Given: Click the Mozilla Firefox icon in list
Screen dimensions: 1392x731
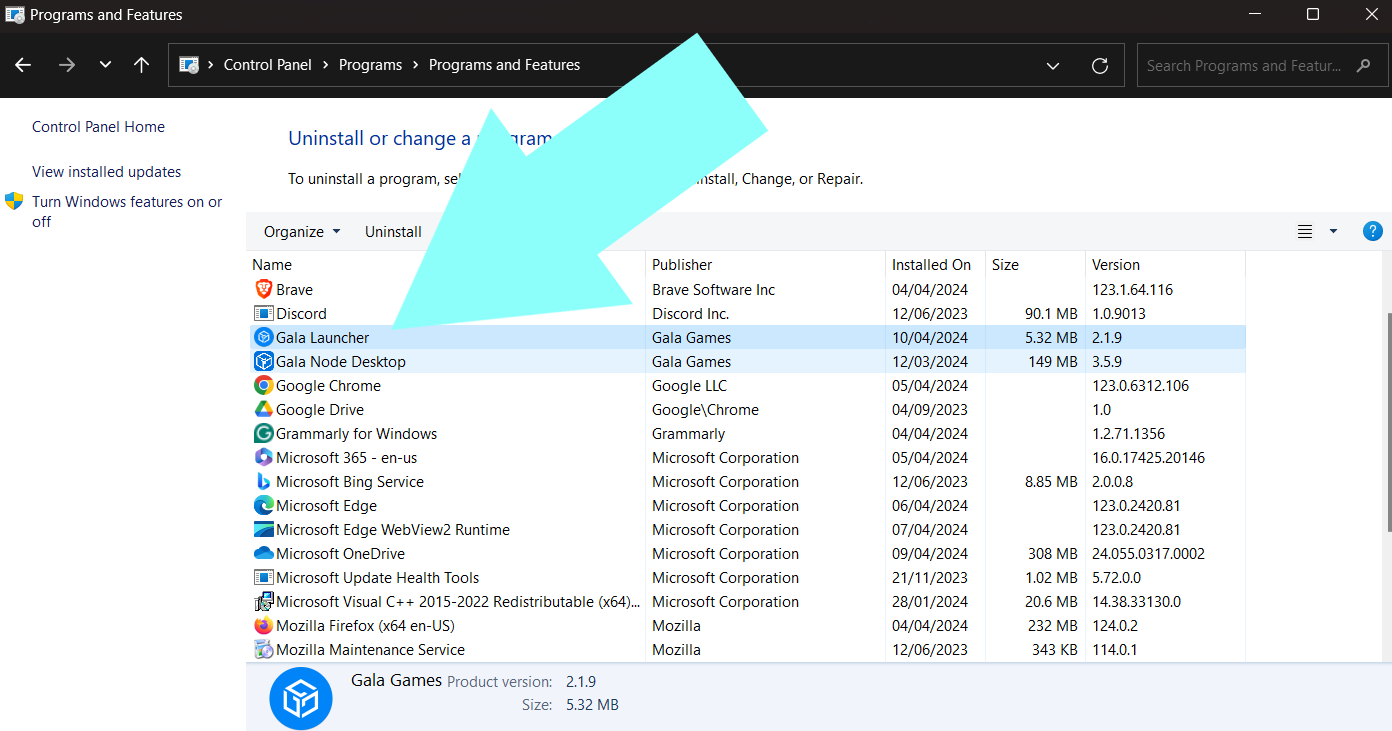Looking at the screenshot, I should [x=263, y=625].
